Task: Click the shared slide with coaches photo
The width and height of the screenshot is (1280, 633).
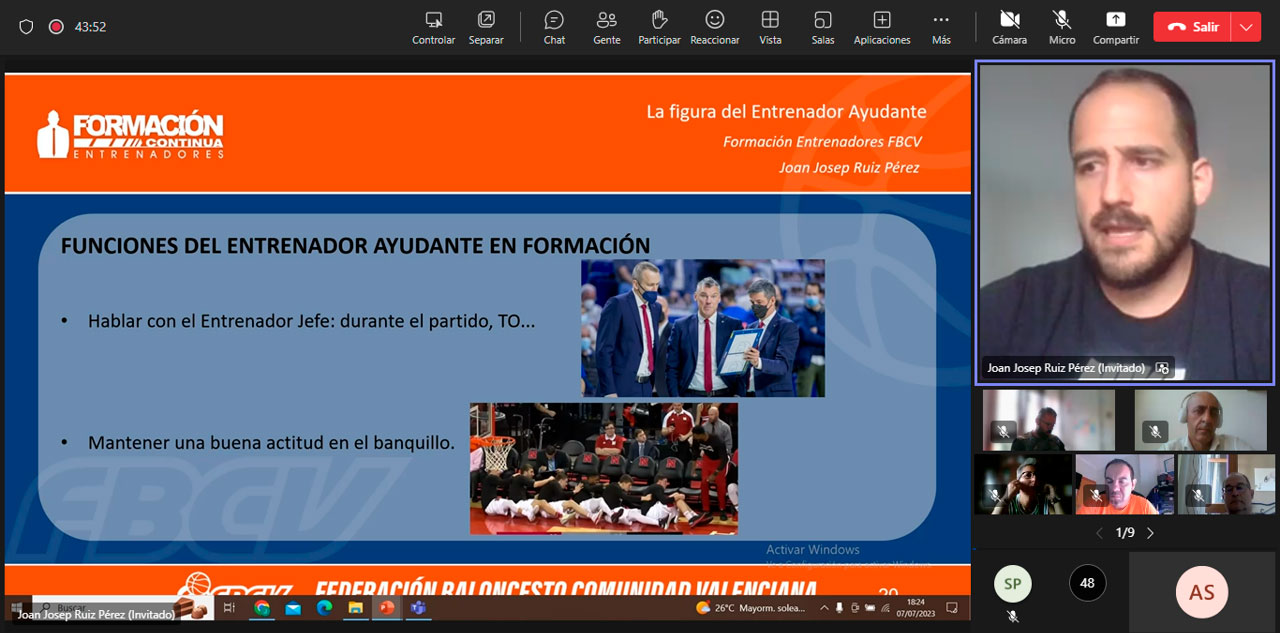Action: (703, 328)
